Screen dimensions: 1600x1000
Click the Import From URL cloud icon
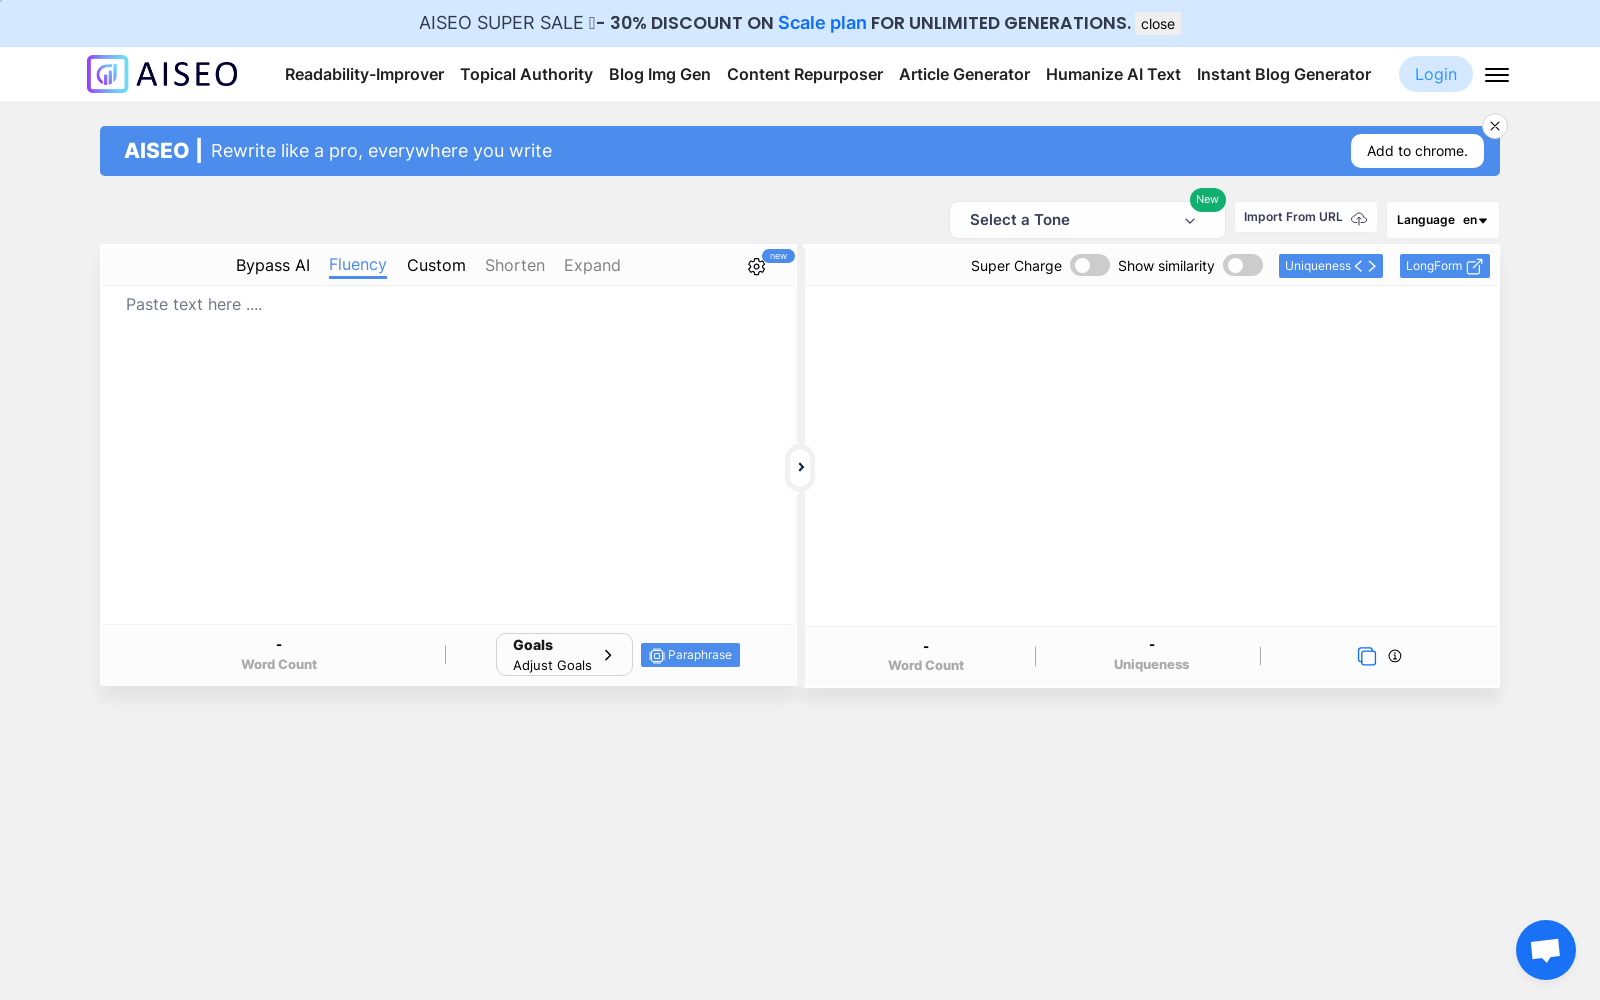point(1359,218)
